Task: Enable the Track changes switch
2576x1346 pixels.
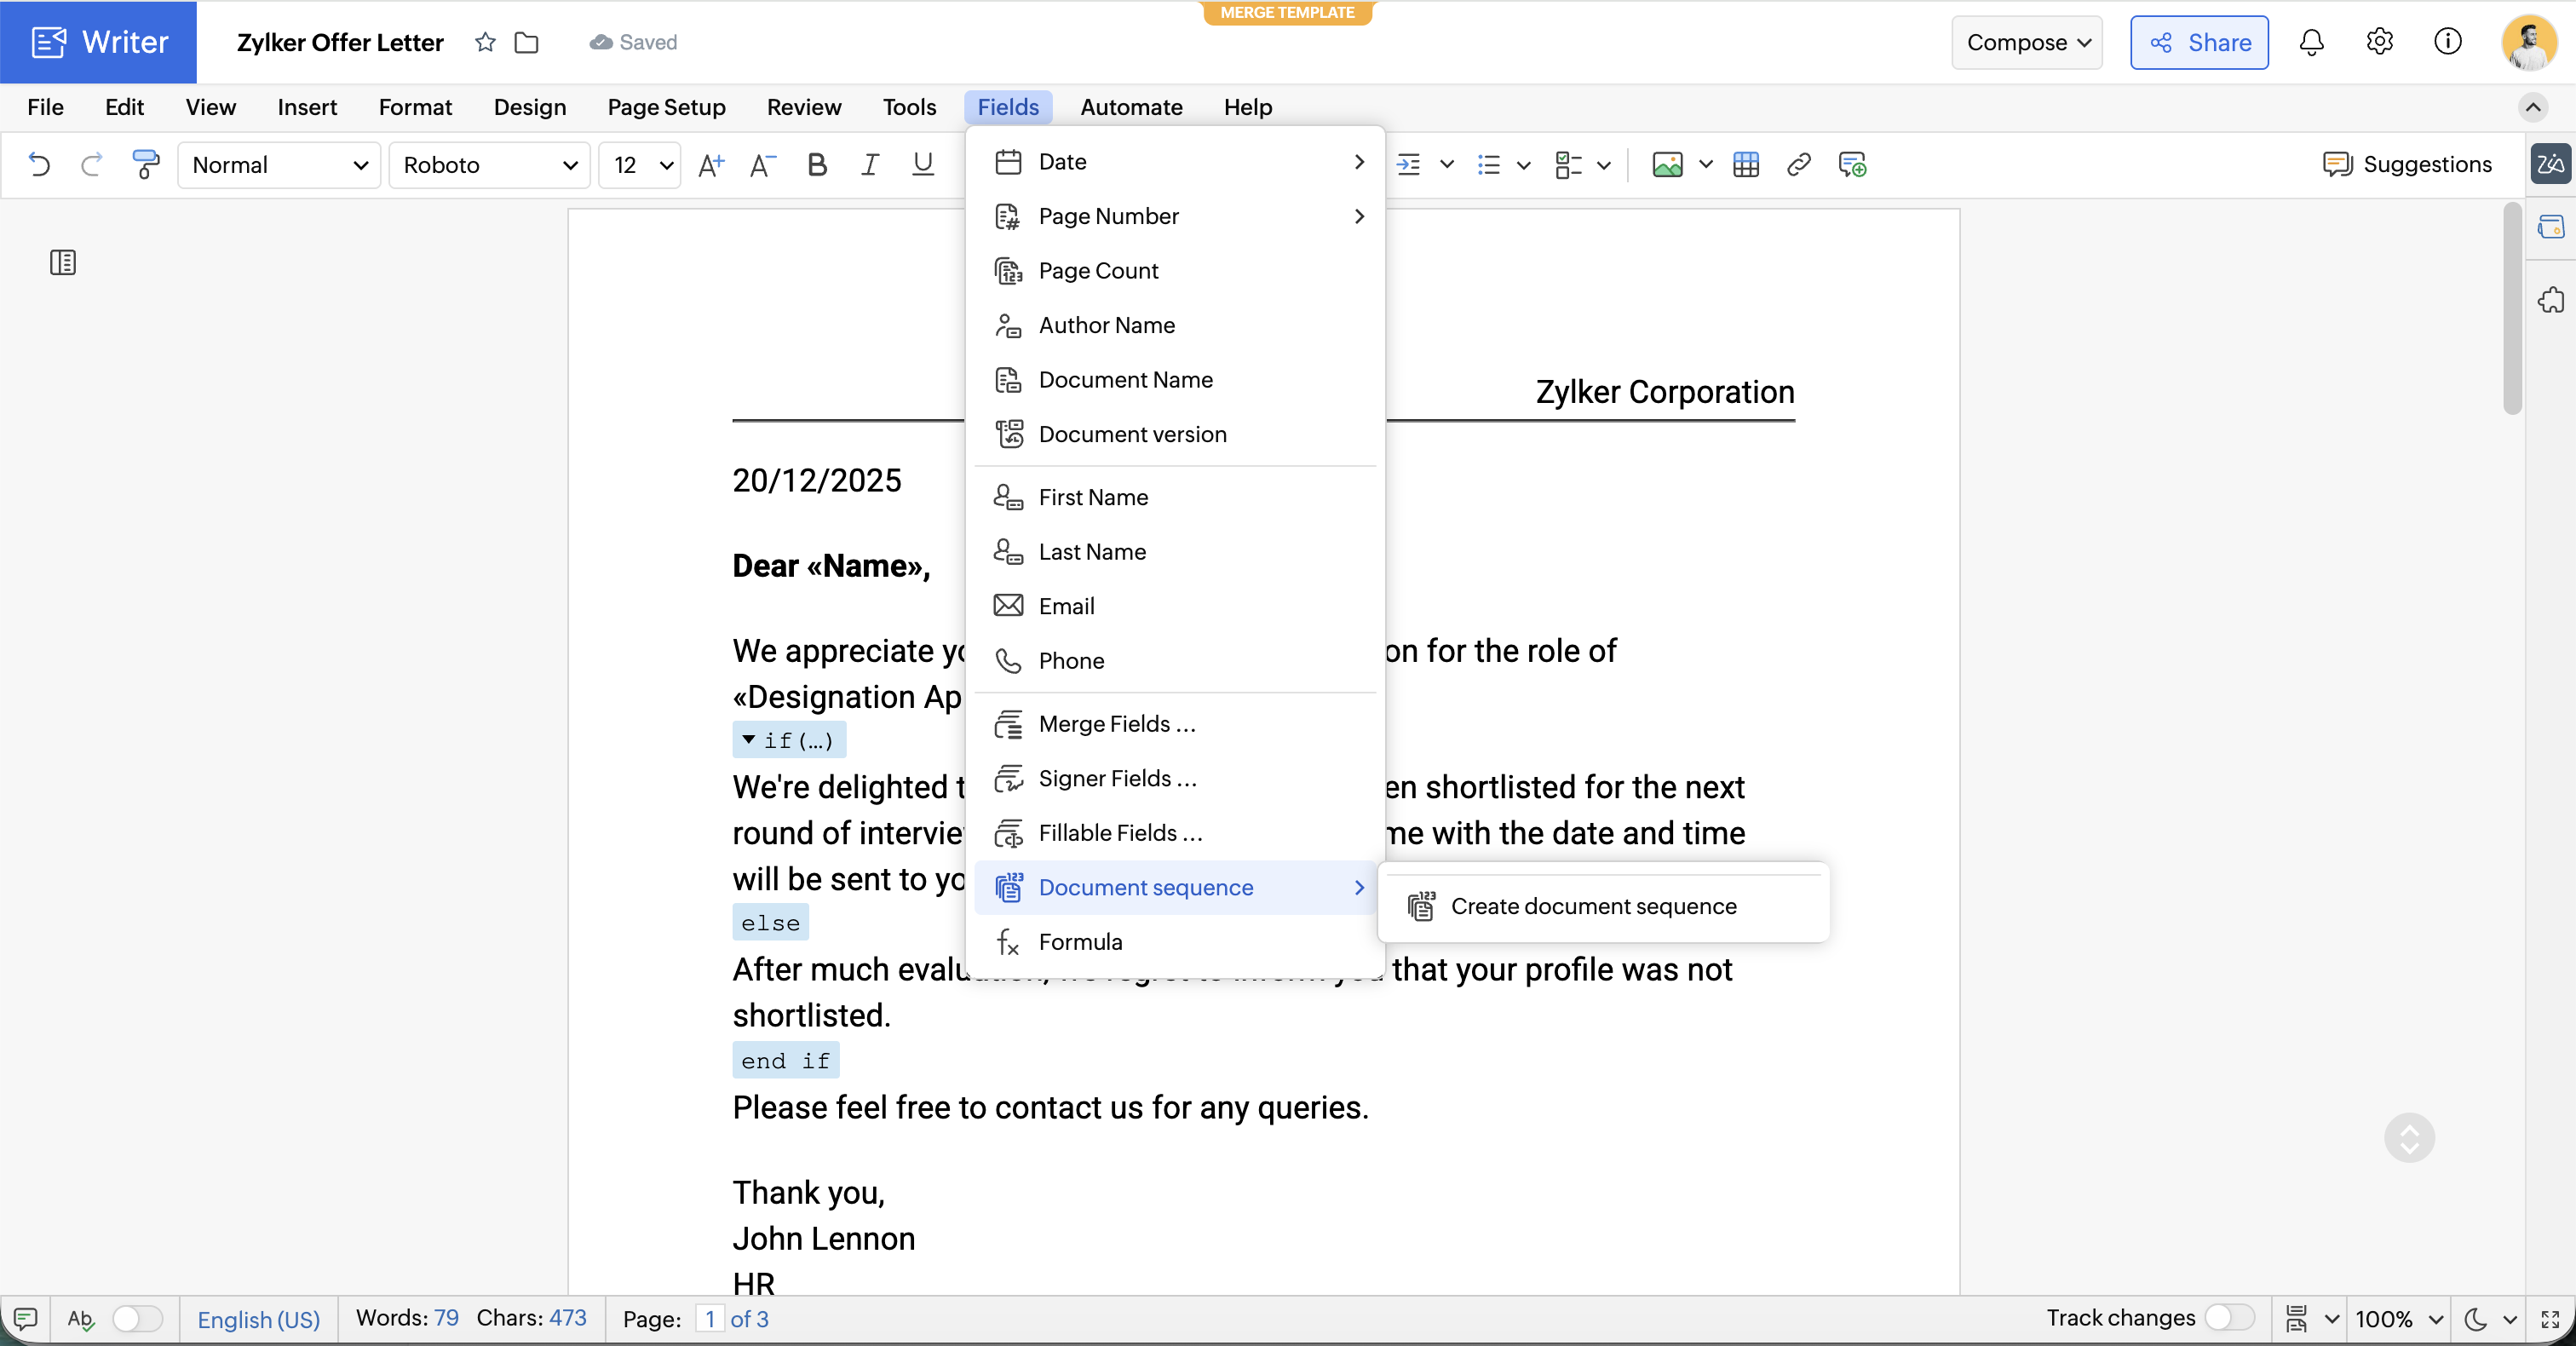Action: pos(2229,1317)
